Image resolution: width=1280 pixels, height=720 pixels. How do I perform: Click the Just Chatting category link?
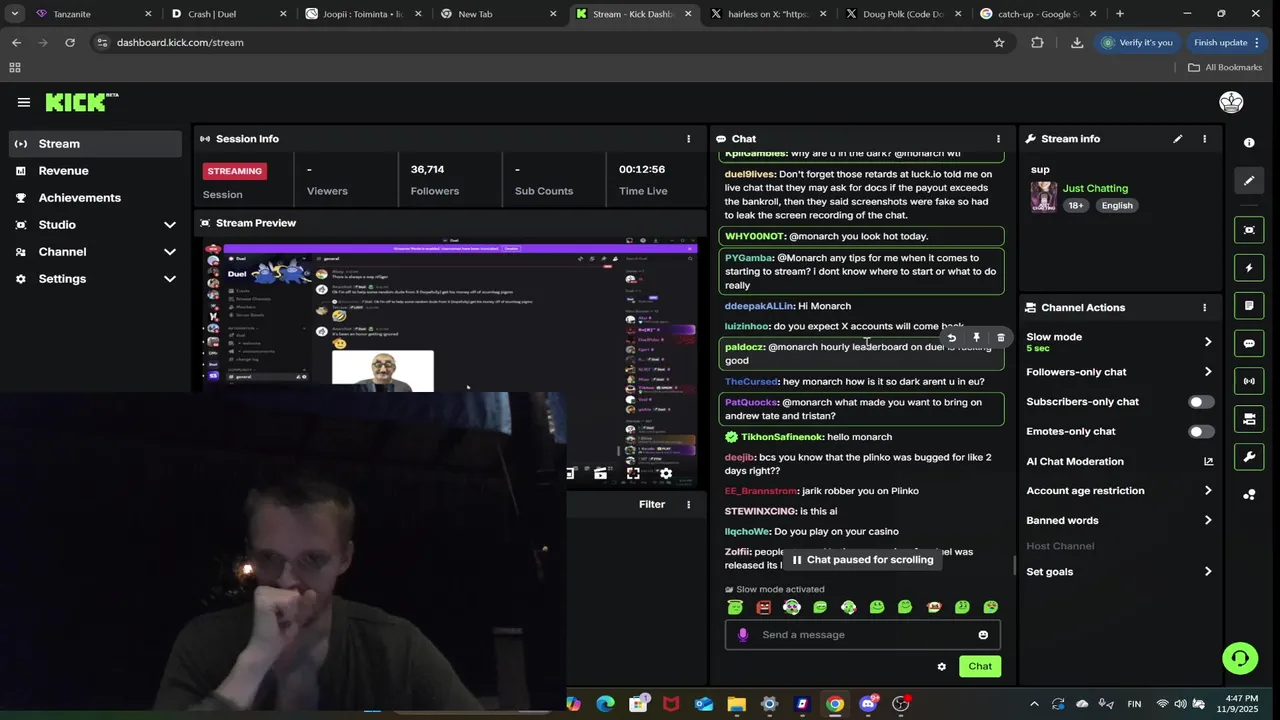1095,189
